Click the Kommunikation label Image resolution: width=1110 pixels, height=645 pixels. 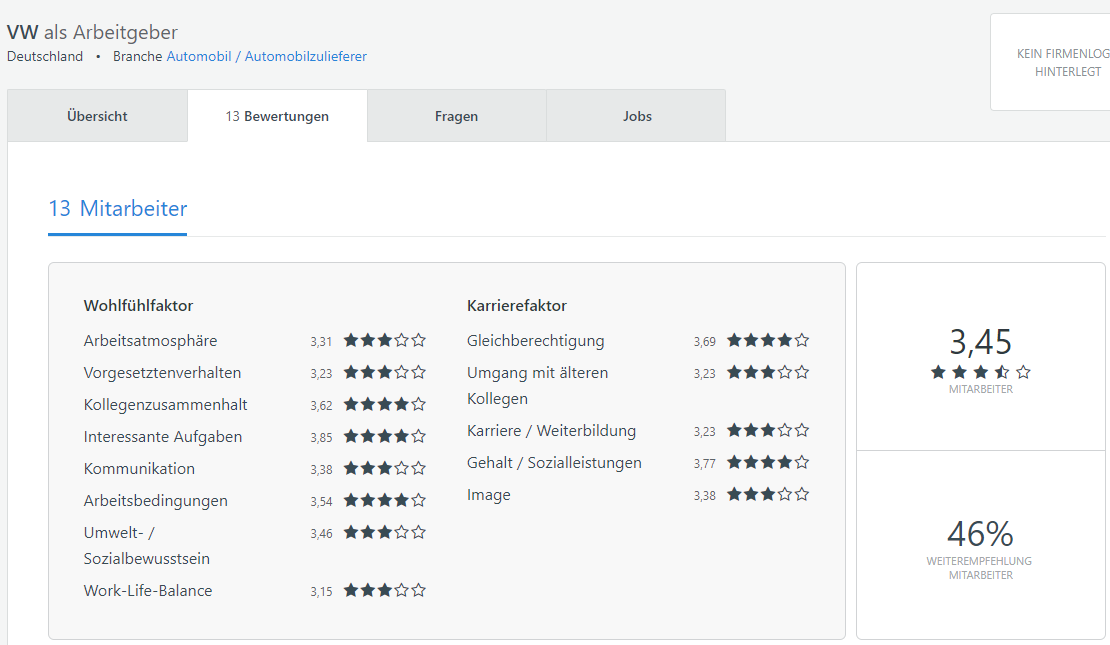[x=139, y=469]
